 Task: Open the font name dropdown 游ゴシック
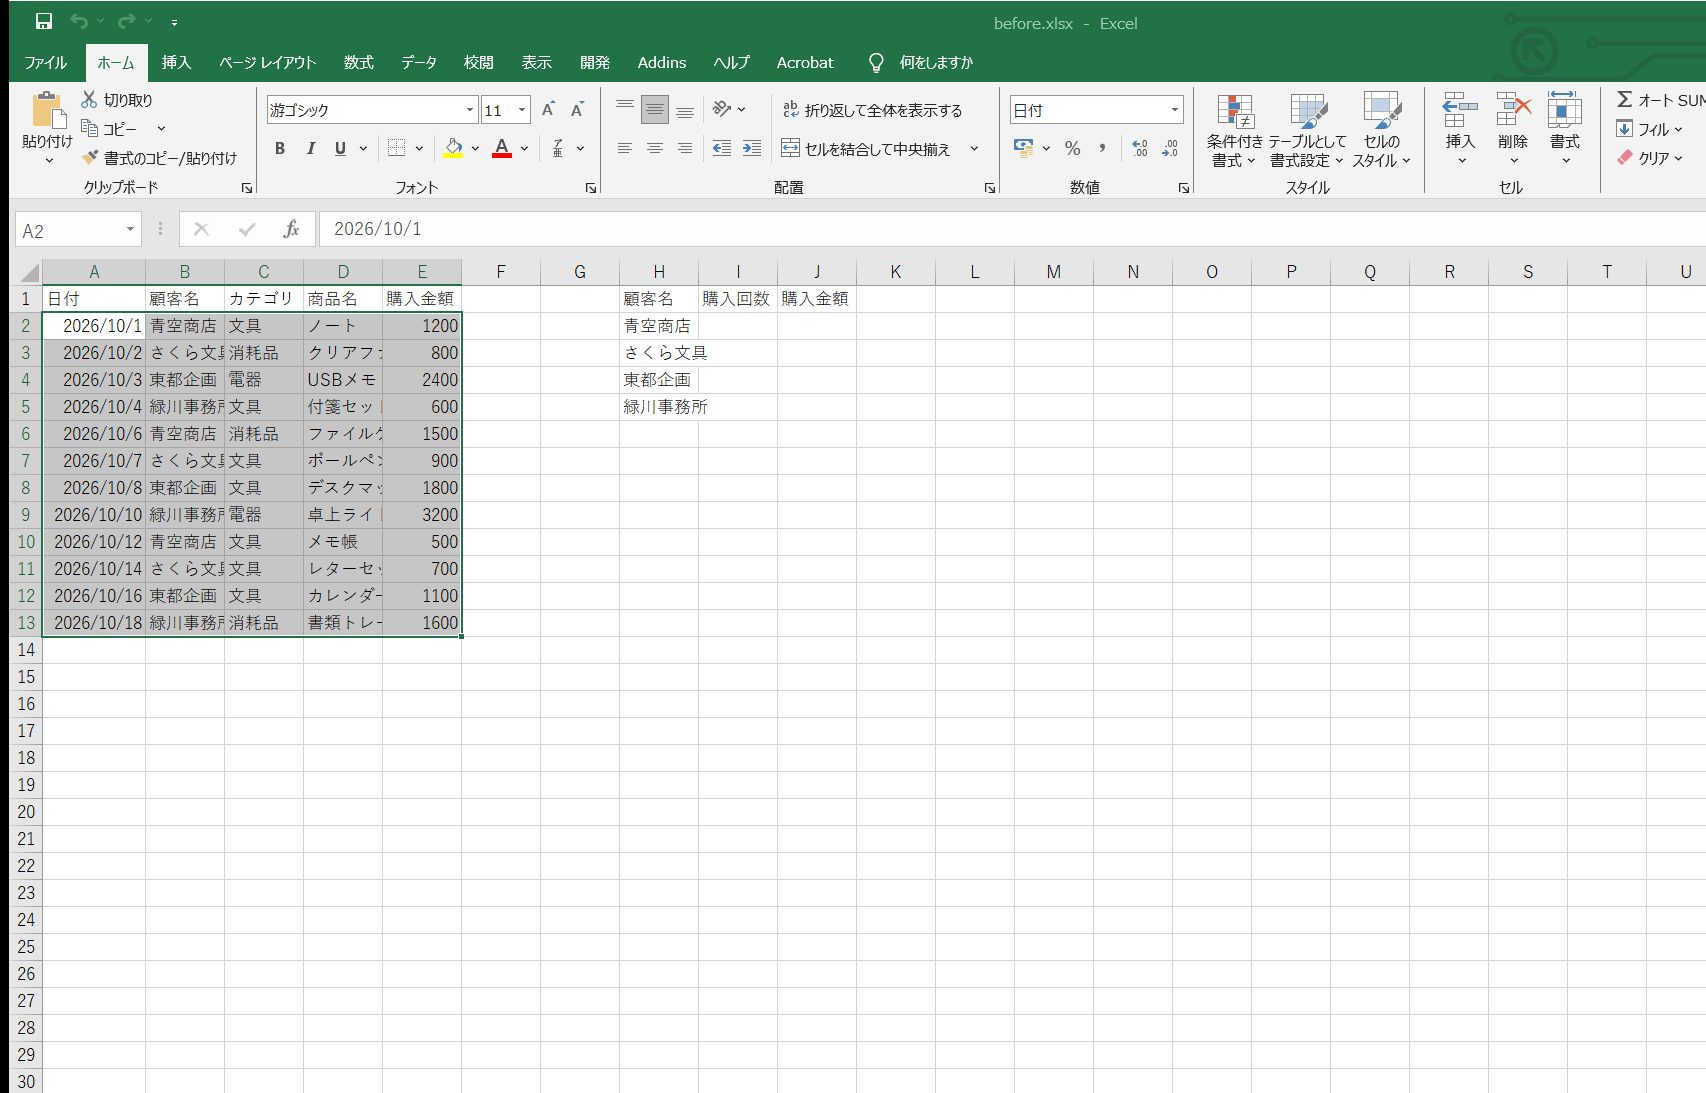(469, 110)
